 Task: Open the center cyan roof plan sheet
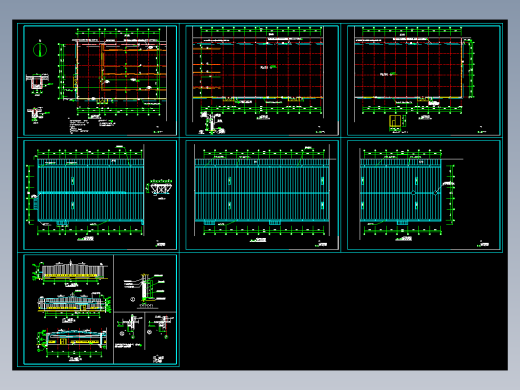click(262, 195)
